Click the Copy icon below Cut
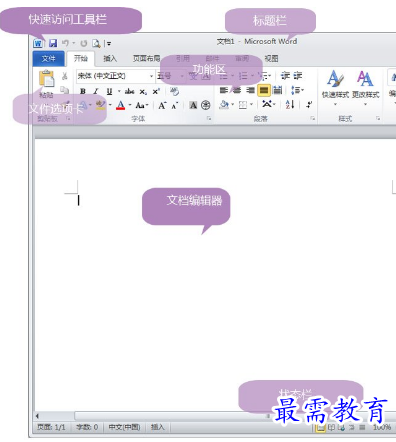Viewport: 396px width, 442px height. coord(64,90)
